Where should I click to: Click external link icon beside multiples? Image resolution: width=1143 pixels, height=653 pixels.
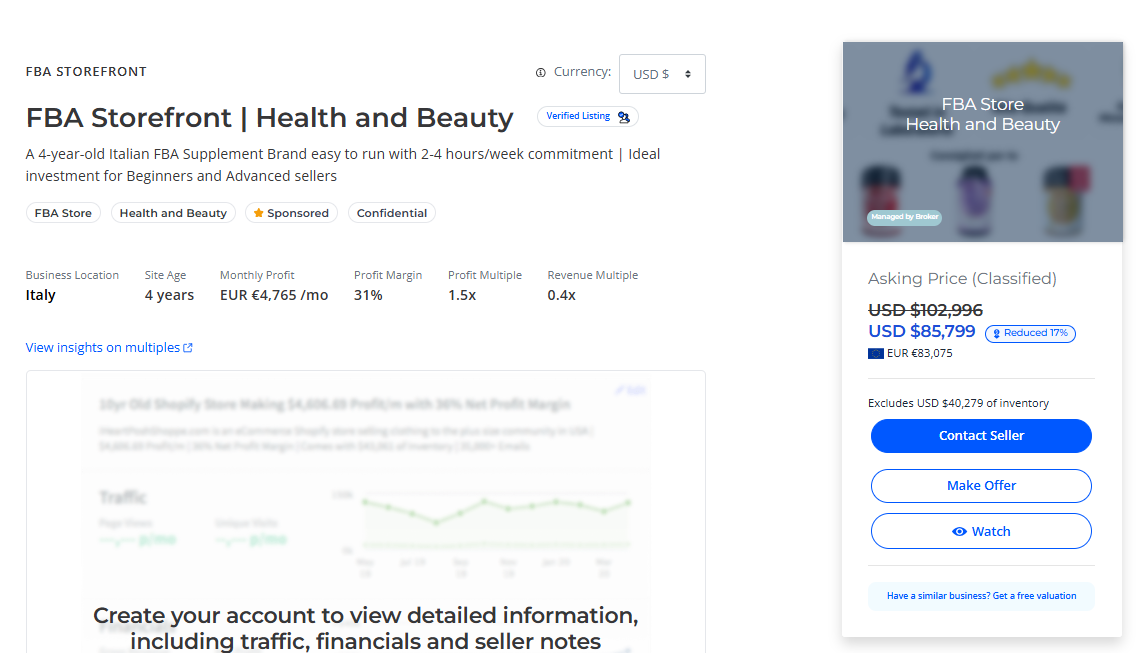188,348
